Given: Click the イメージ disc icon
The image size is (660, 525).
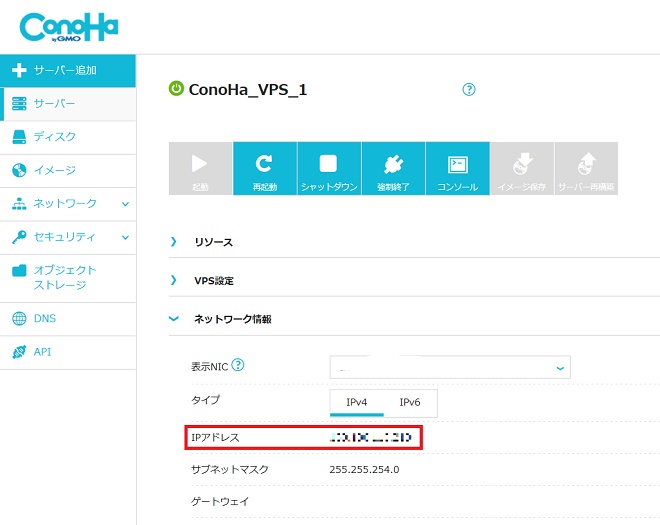Looking at the screenshot, I should [19, 170].
